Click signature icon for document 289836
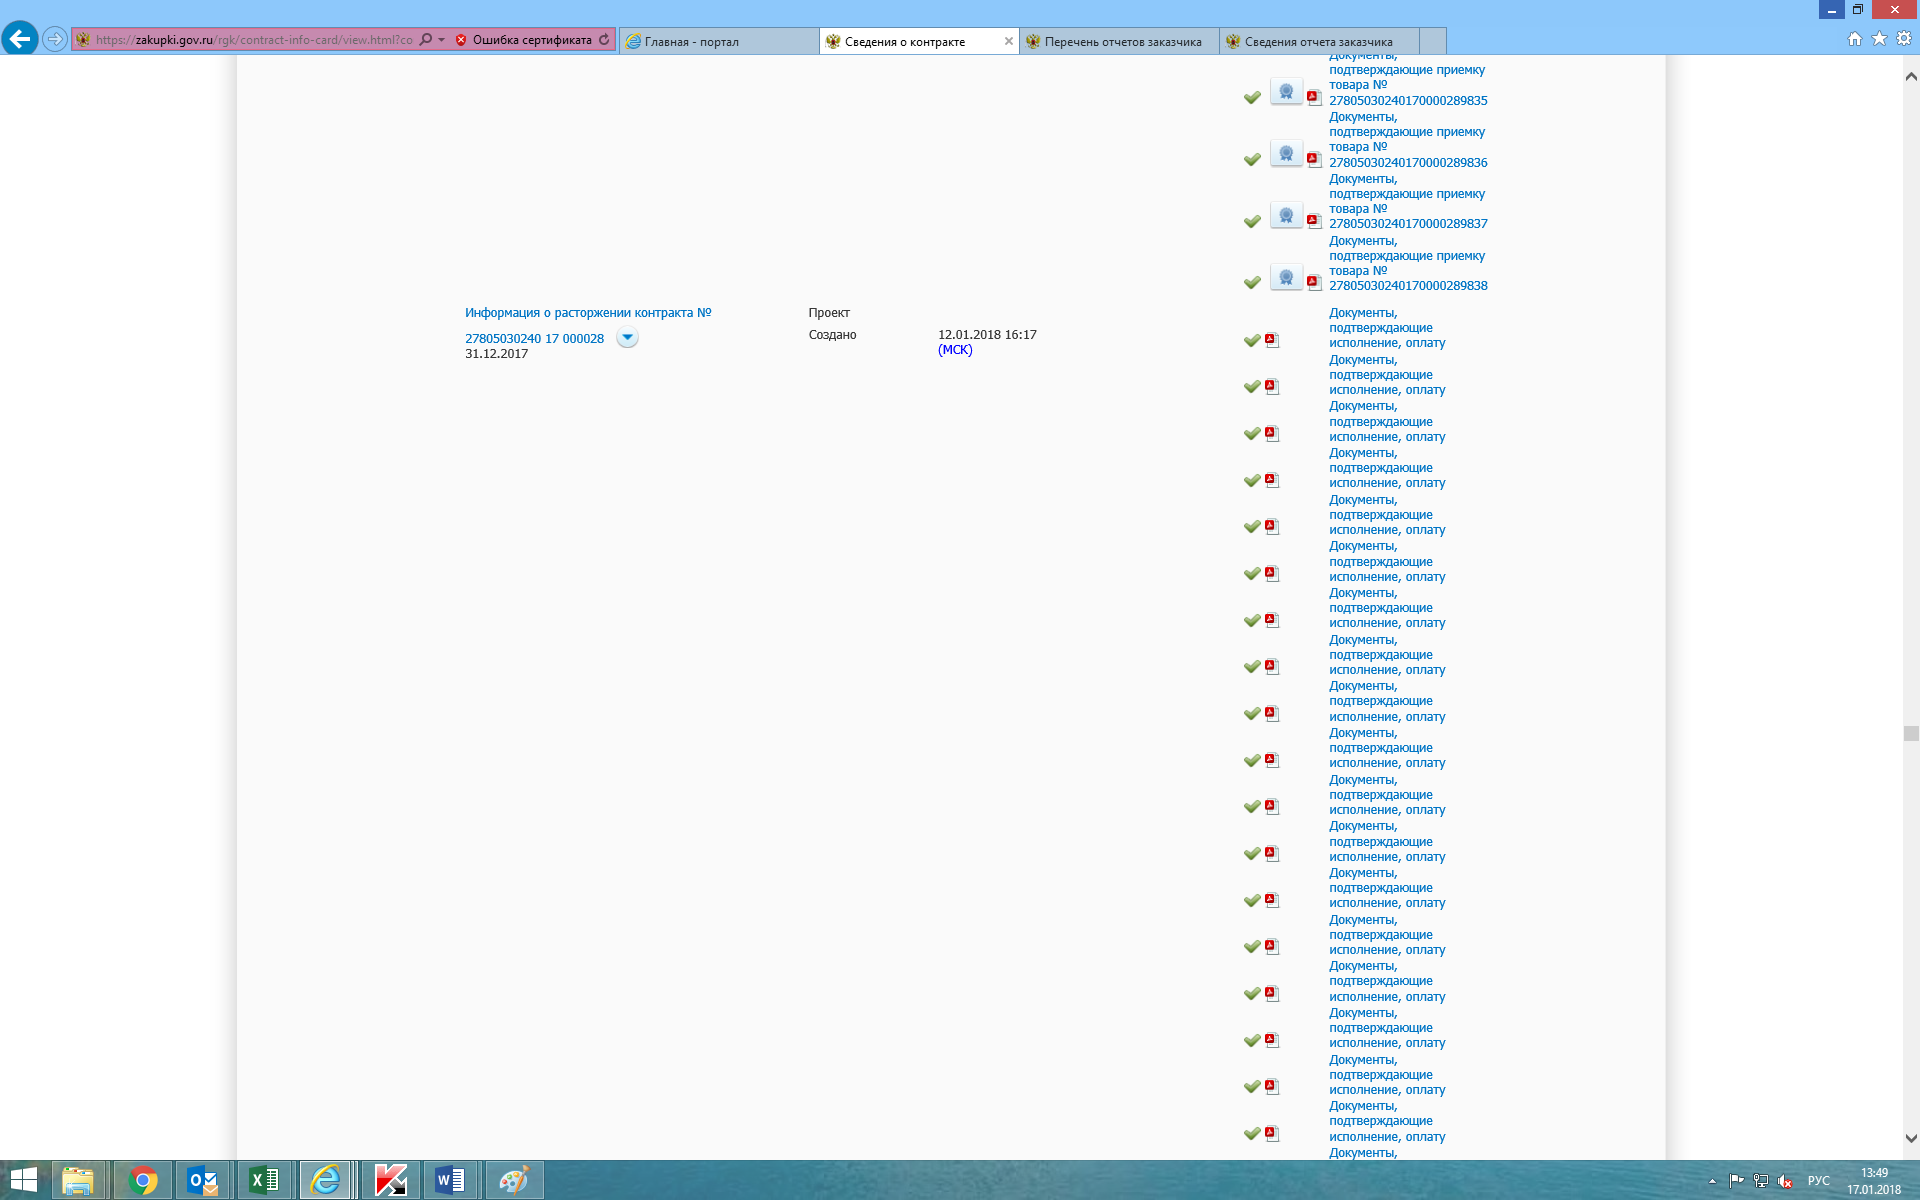Viewport: 1920px width, 1200px height. coord(1286,154)
